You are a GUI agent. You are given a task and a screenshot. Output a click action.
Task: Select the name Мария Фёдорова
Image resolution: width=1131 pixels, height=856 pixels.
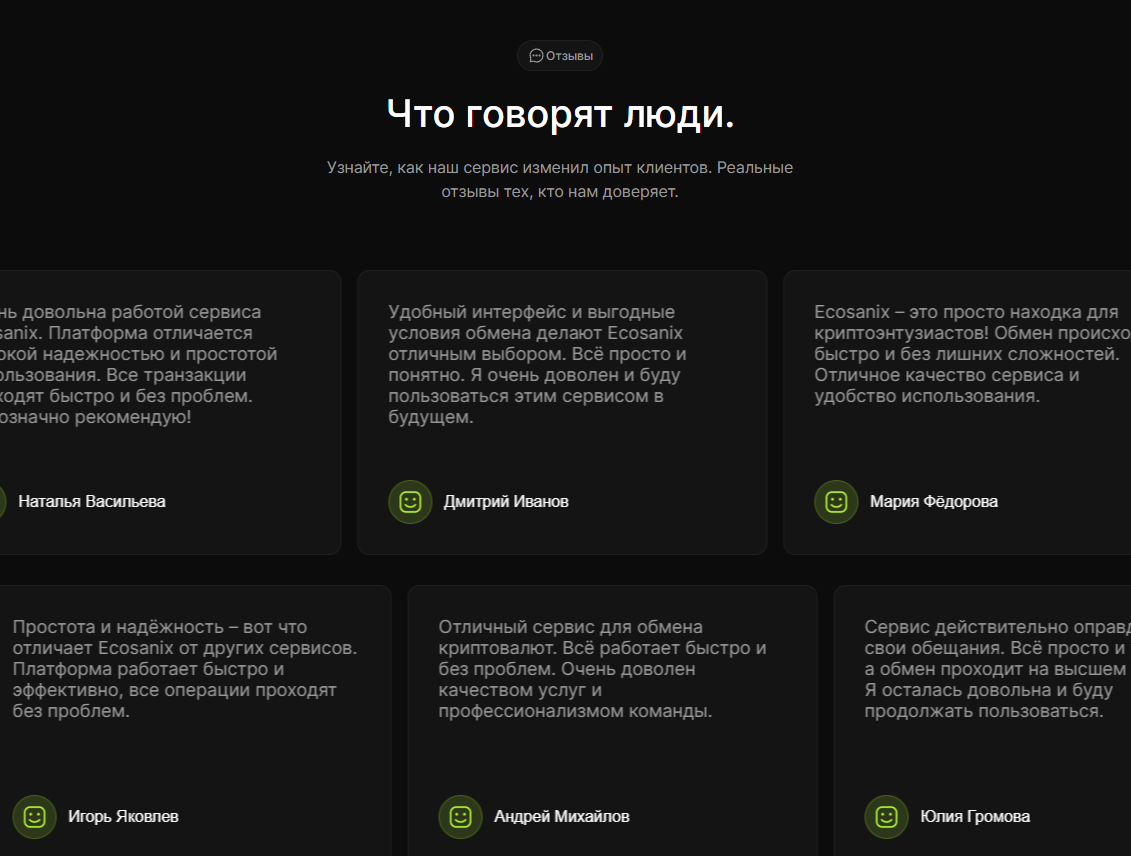point(933,502)
